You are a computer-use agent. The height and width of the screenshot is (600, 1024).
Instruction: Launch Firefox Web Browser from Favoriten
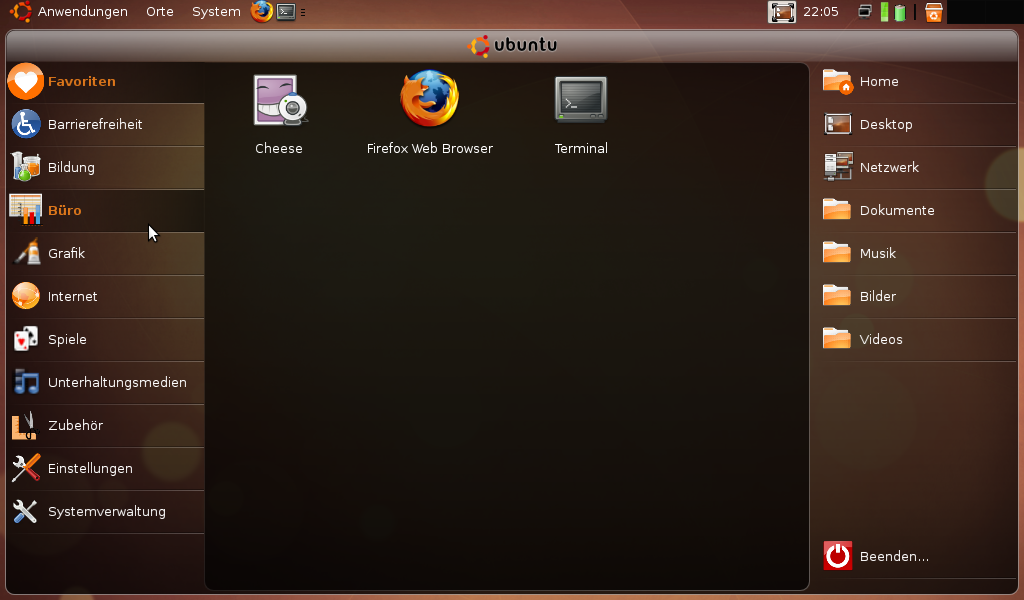430,114
